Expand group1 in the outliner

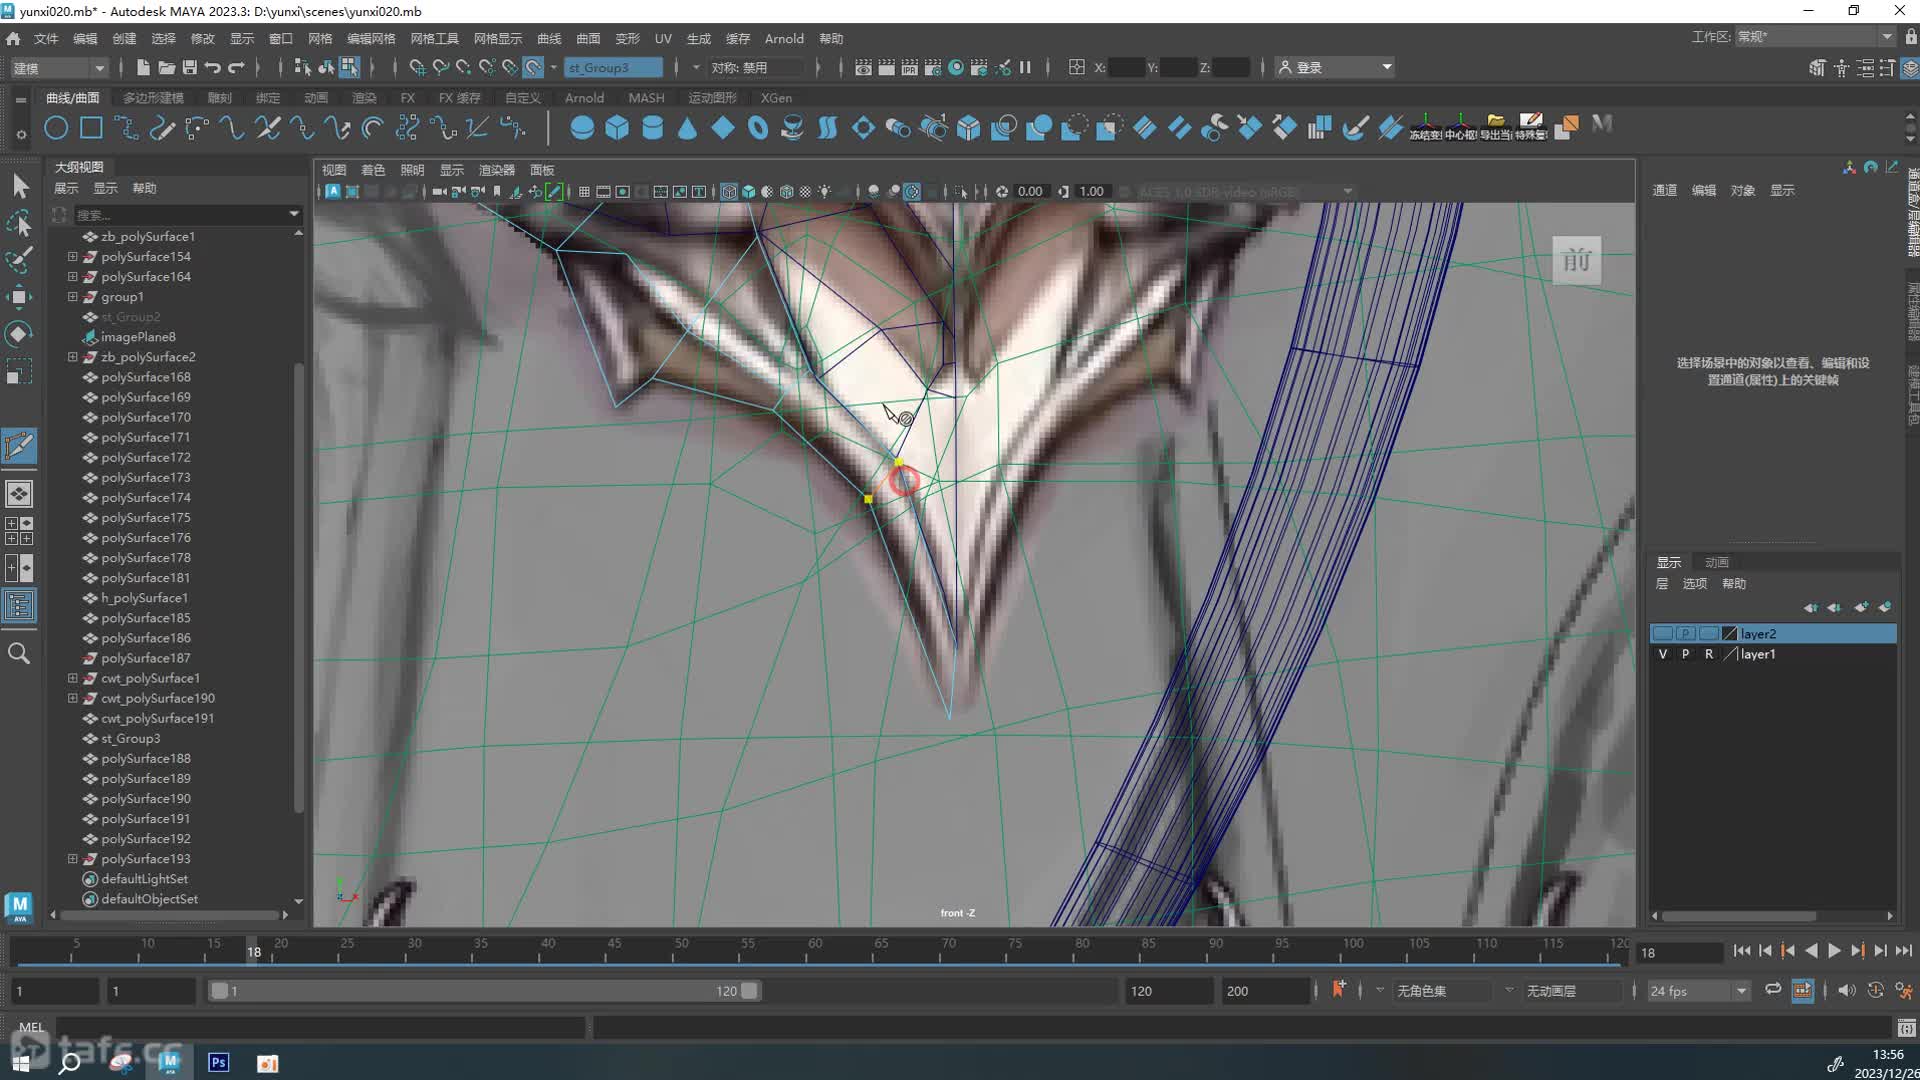coord(72,297)
